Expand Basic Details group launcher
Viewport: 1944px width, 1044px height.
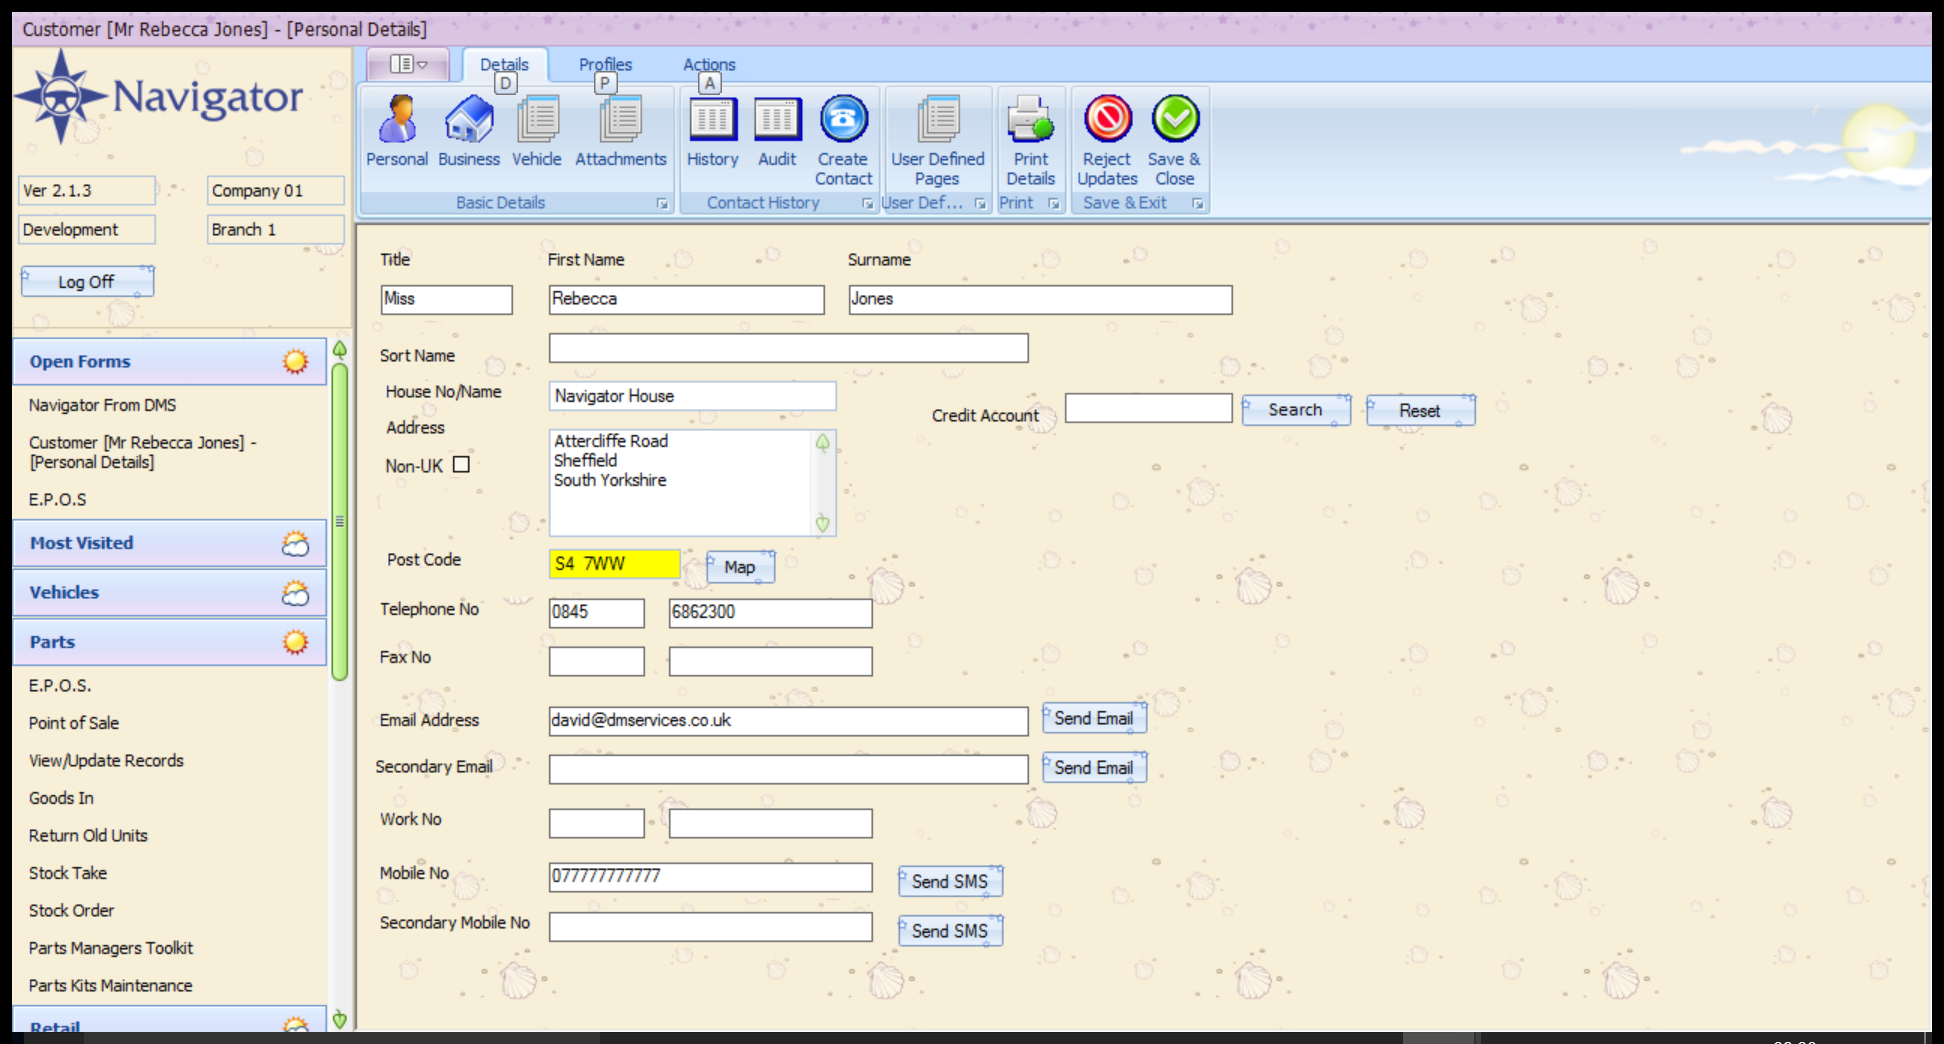[x=662, y=203]
